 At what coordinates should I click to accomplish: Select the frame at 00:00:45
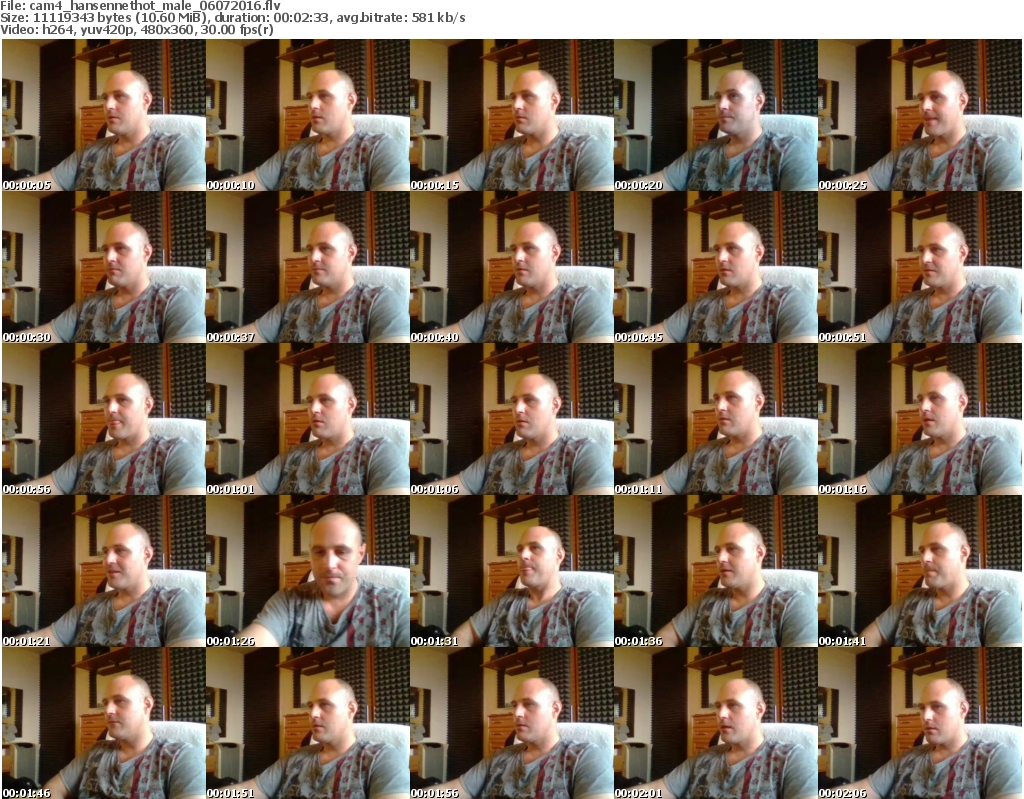[x=715, y=267]
